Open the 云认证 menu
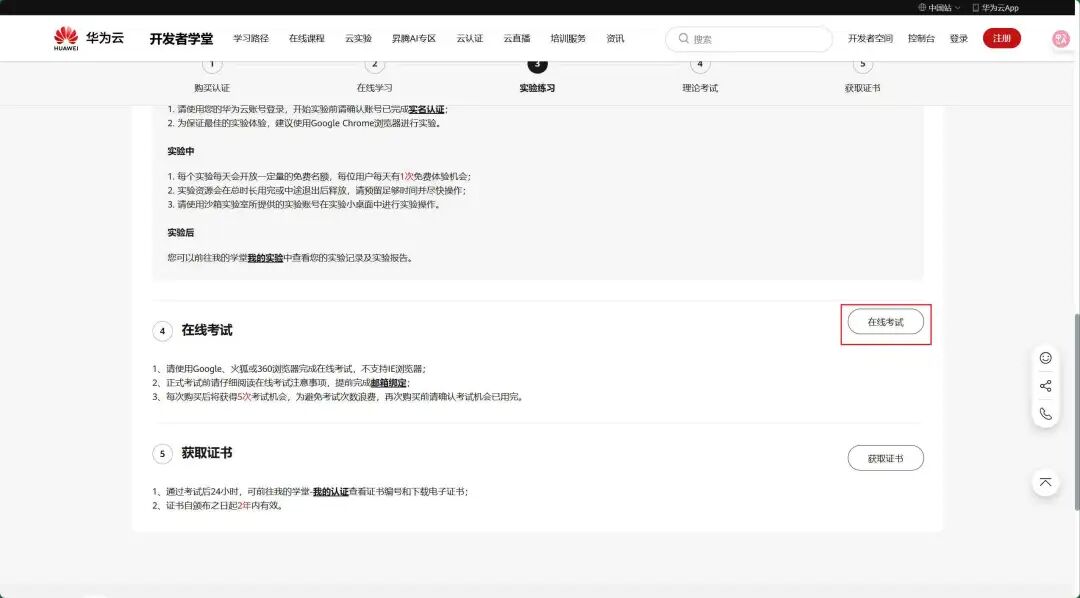The width and height of the screenshot is (1080, 598). click(x=470, y=39)
